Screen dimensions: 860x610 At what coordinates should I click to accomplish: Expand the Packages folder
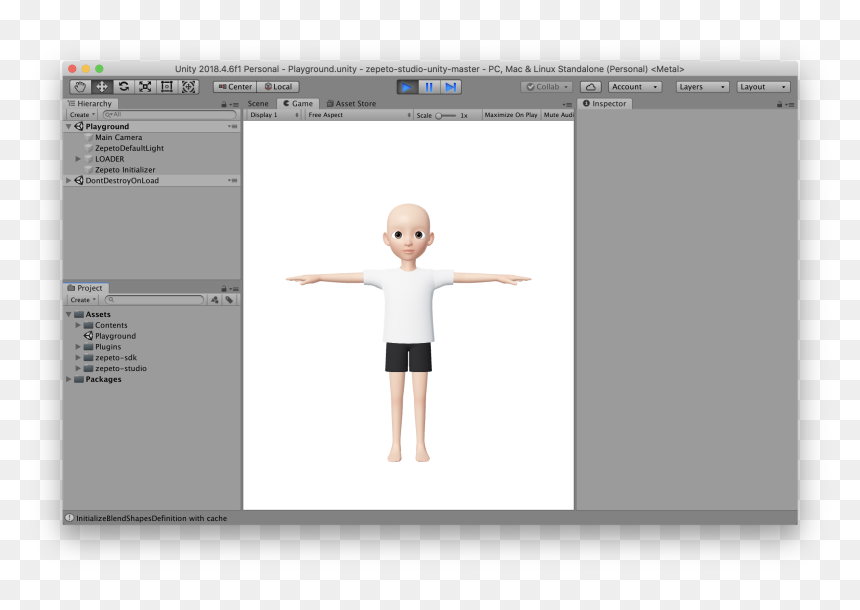pos(68,379)
